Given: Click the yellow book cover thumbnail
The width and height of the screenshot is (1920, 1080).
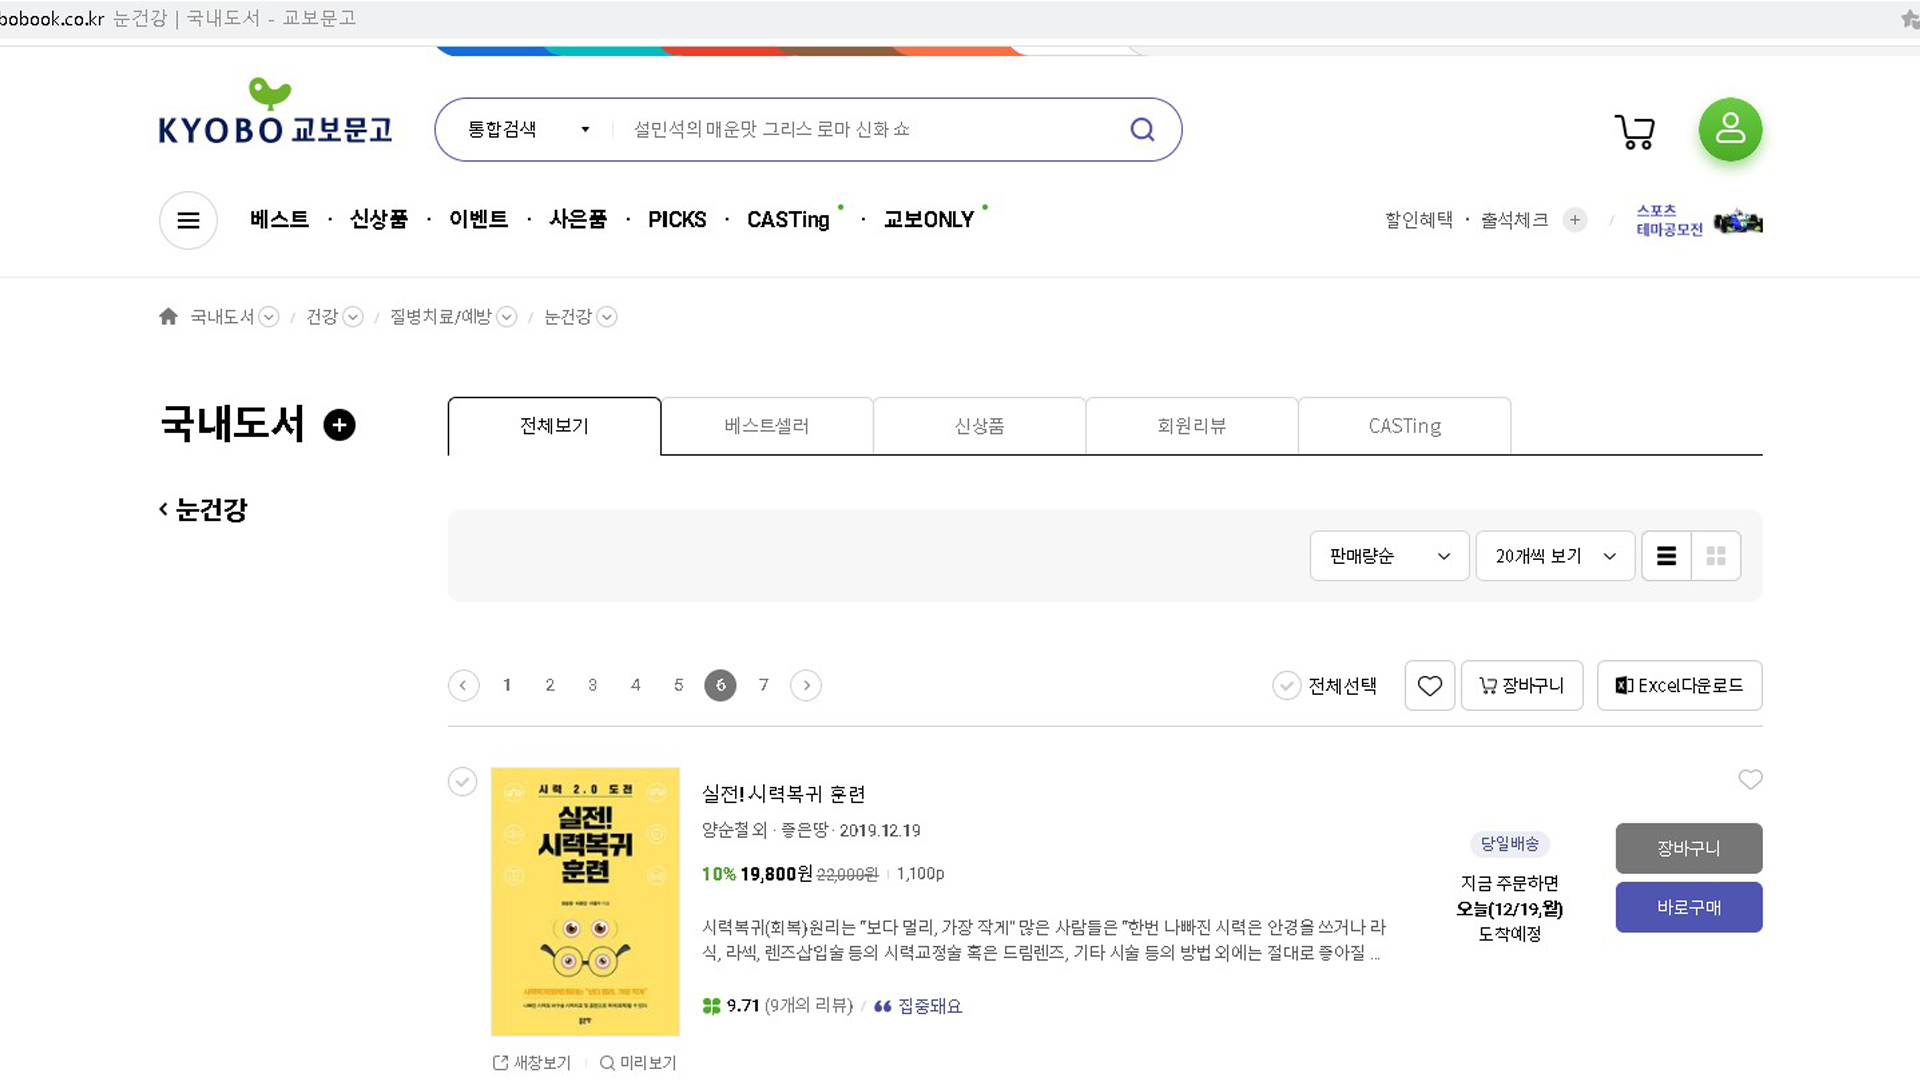Looking at the screenshot, I should click(x=585, y=901).
